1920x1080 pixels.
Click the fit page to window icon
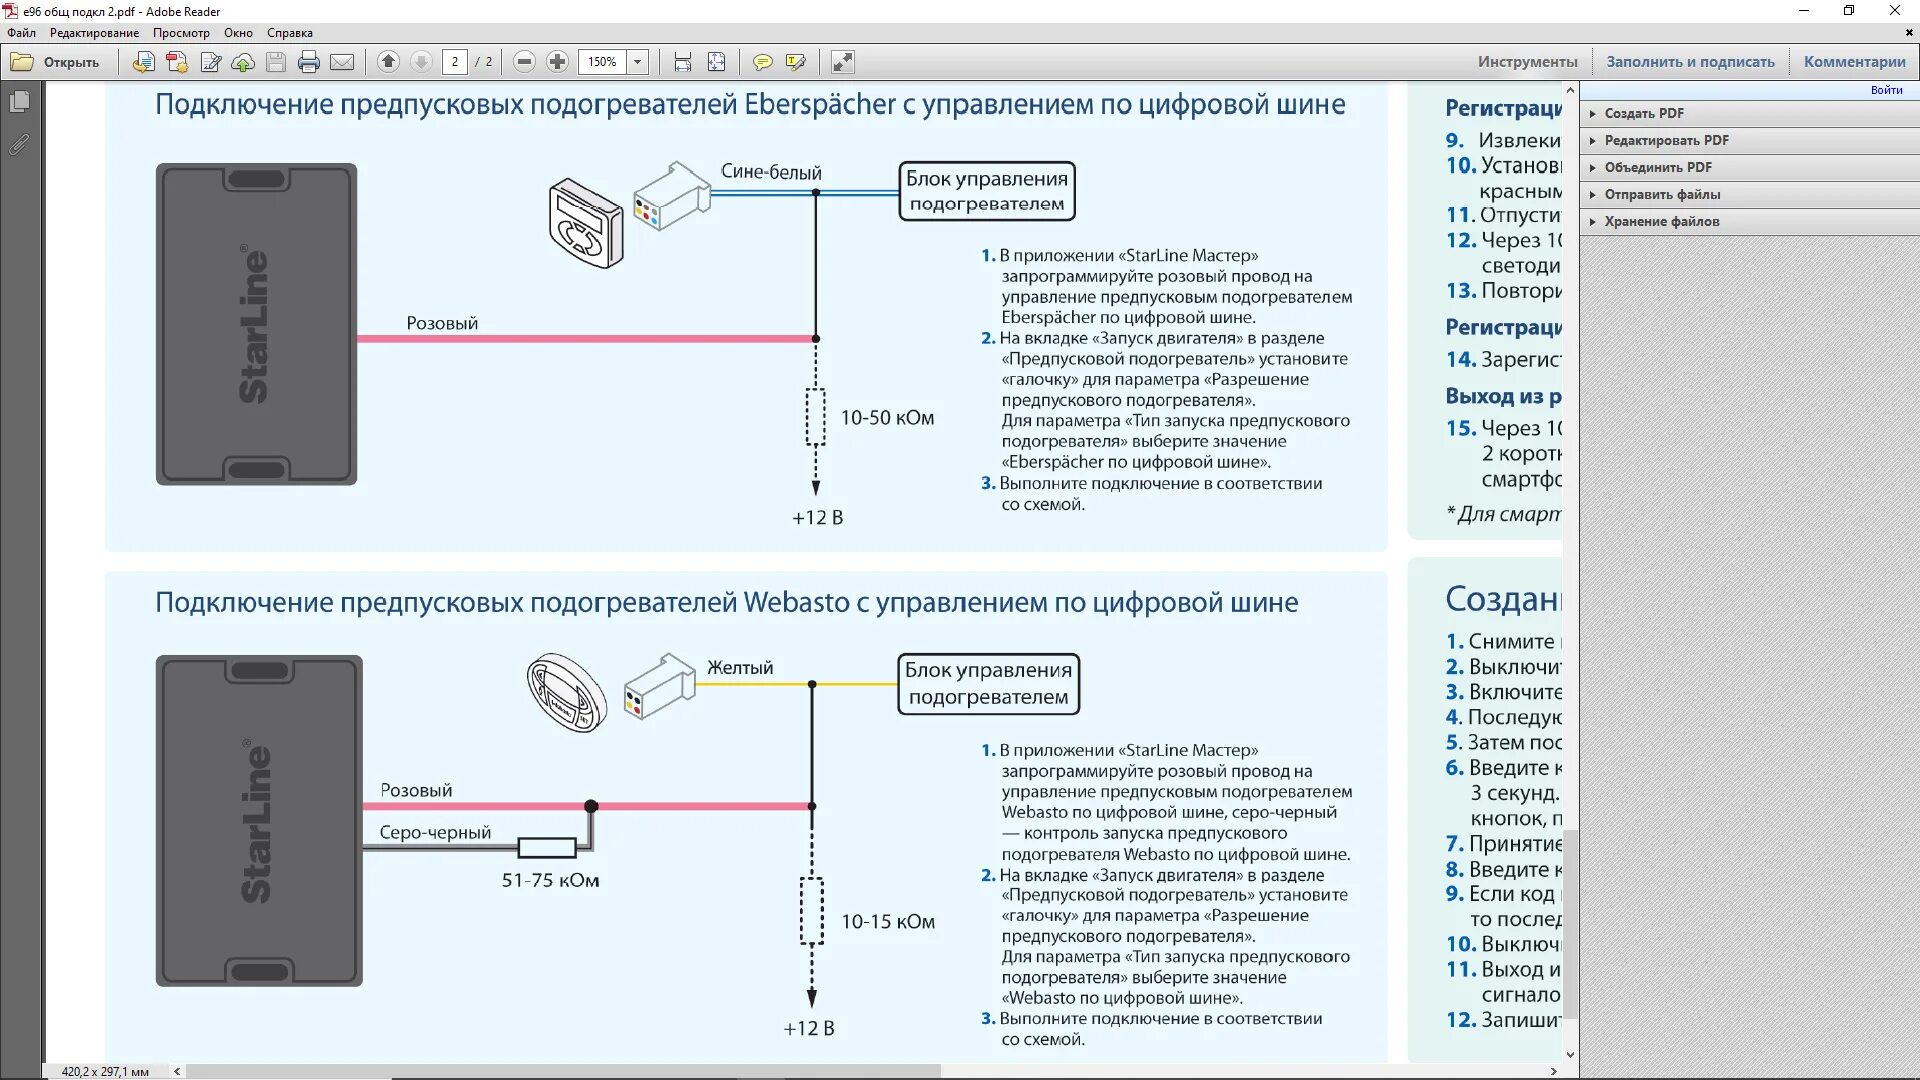tap(717, 62)
